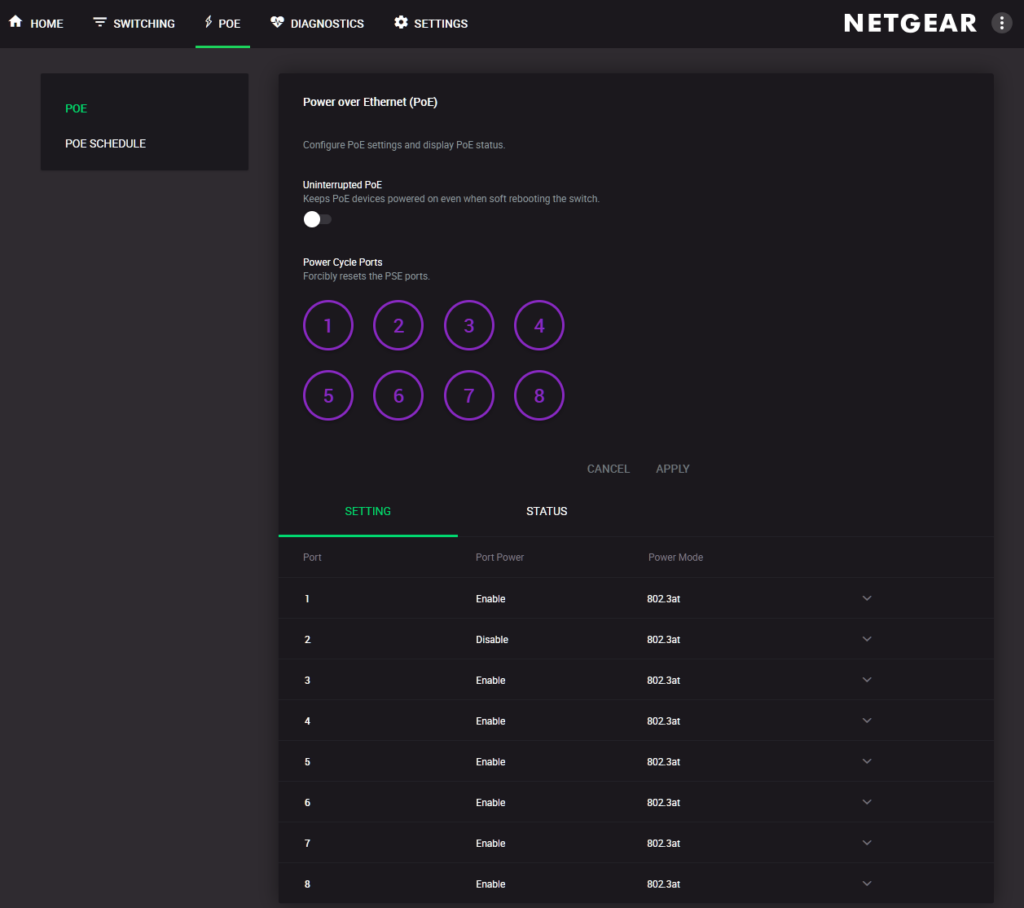1024x908 pixels.
Task: Expand port 4 row chevron
Action: (867, 721)
